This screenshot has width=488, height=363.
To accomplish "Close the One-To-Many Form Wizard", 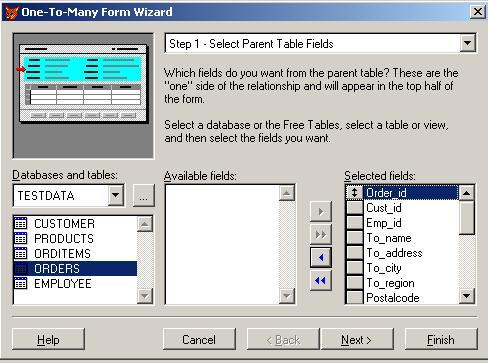I will [477, 12].
